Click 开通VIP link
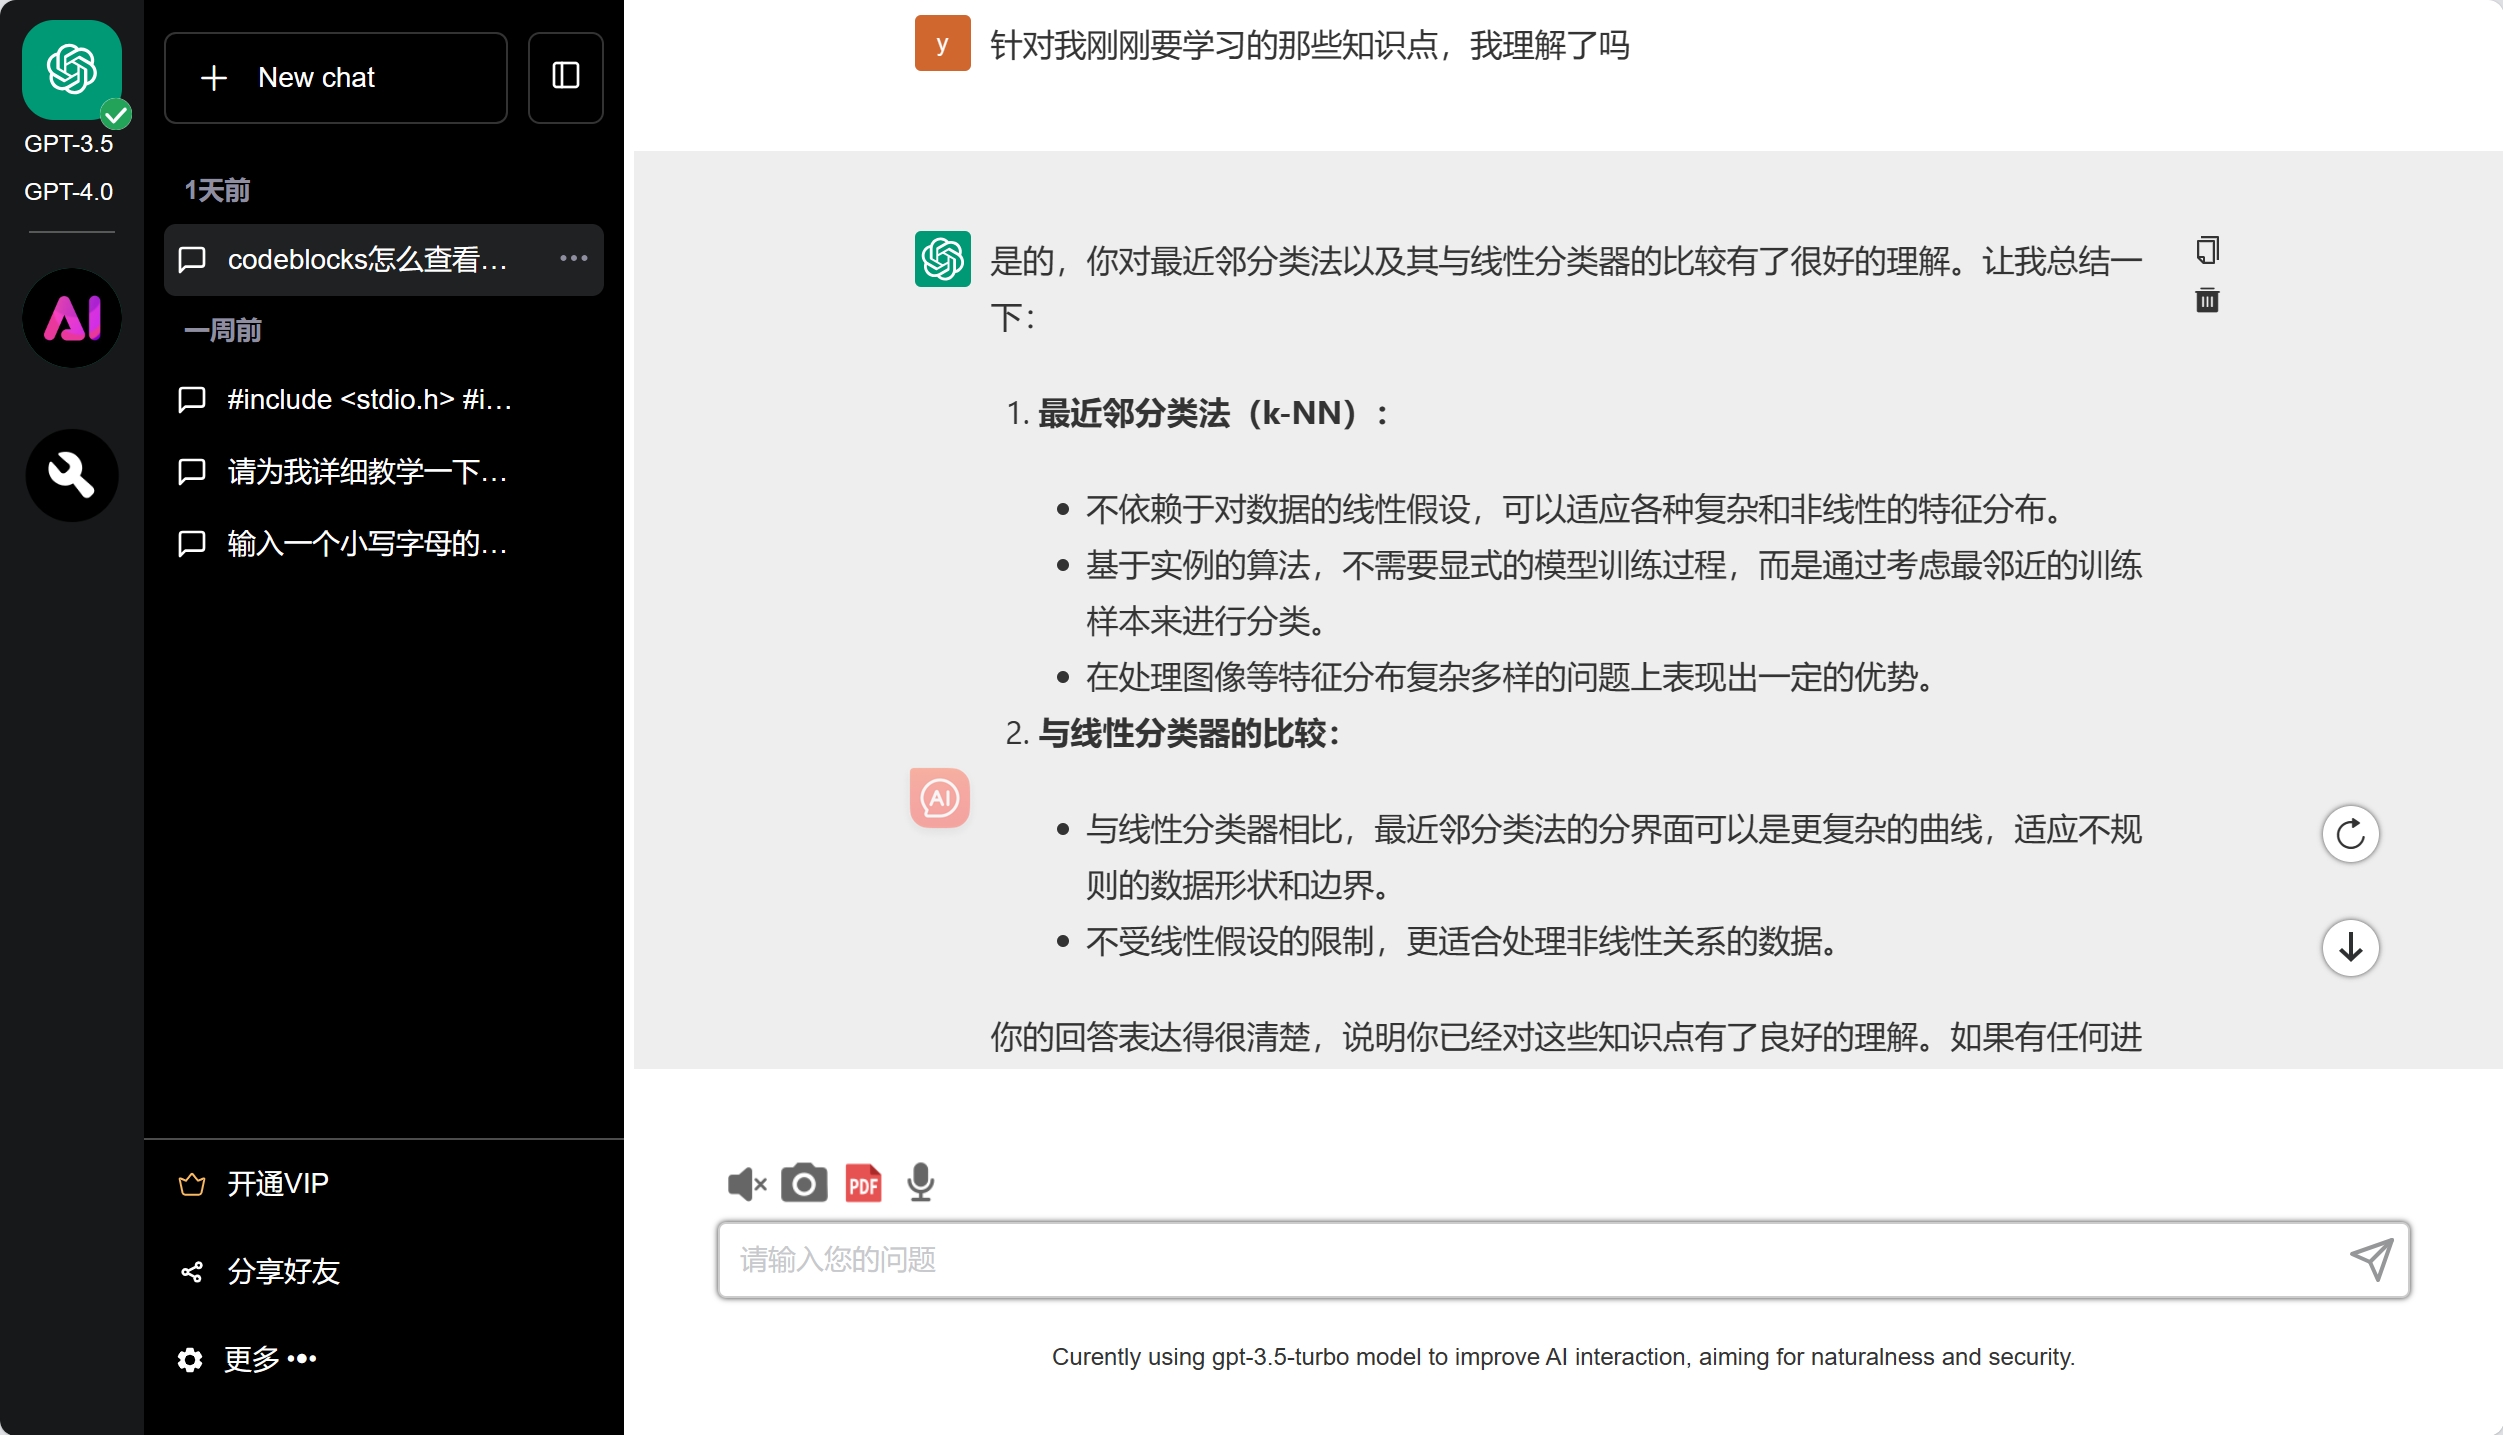Screen dimensions: 2503x1435 (x=277, y=1184)
